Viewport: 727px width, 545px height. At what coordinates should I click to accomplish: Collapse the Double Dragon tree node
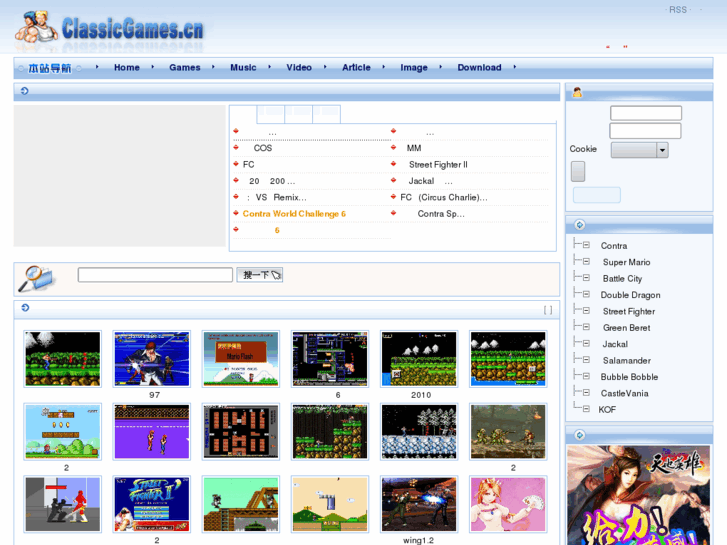coord(586,294)
